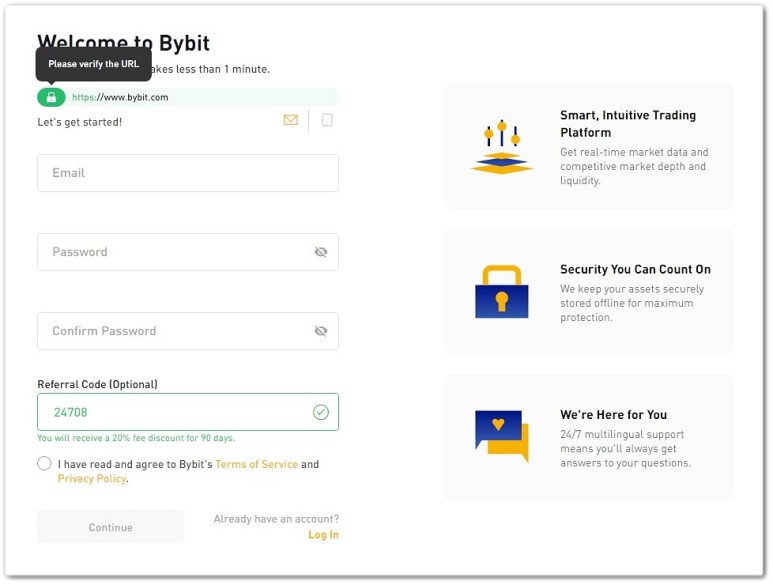Click the assets stored offline description
This screenshot has height=585, width=773.
coord(632,303)
